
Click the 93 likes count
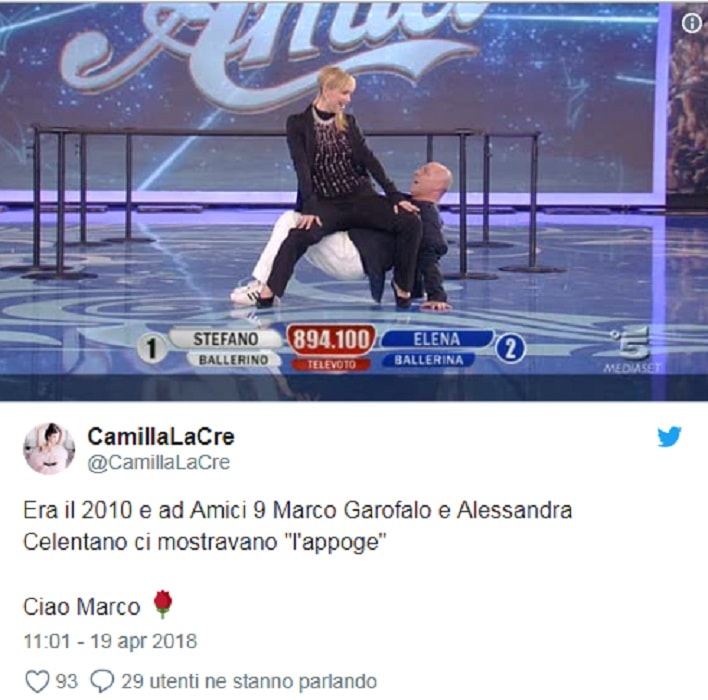pyautogui.click(x=66, y=681)
